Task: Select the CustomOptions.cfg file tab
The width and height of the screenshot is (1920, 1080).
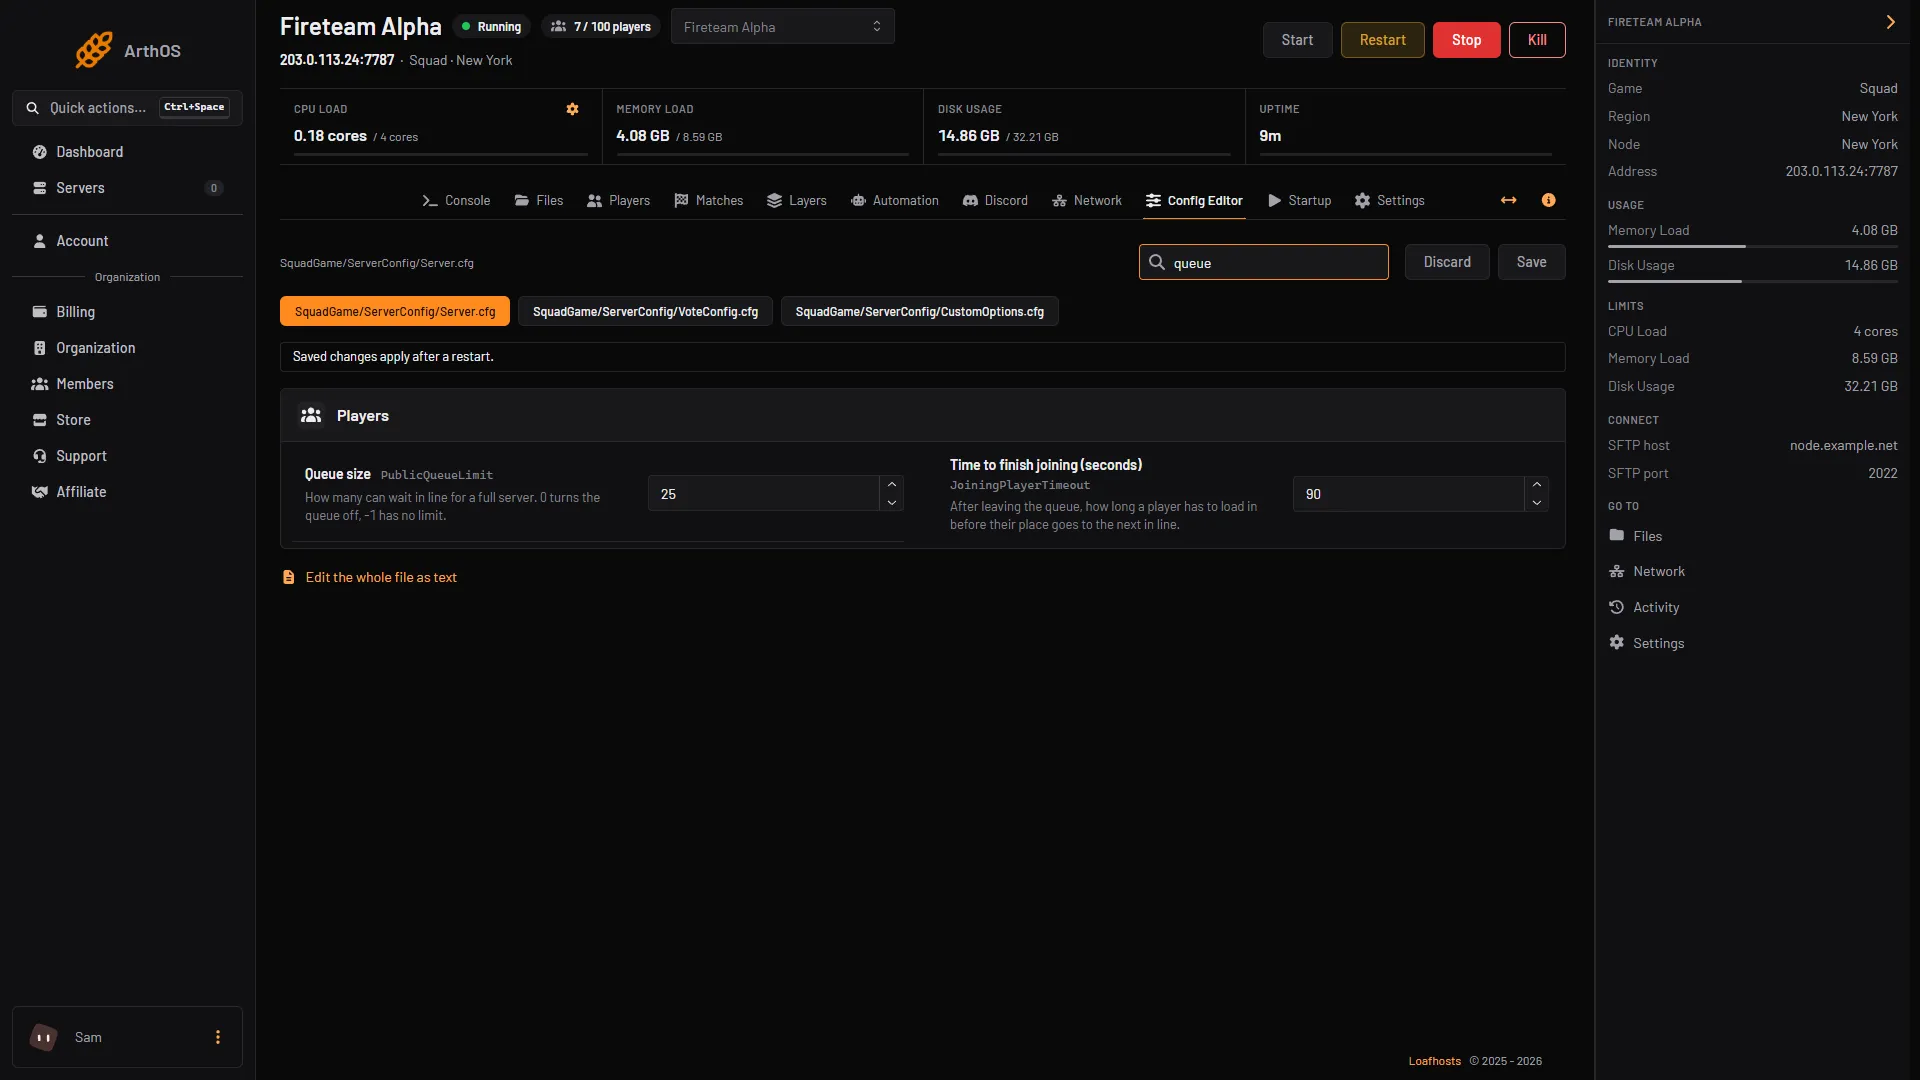Action: [919, 312]
